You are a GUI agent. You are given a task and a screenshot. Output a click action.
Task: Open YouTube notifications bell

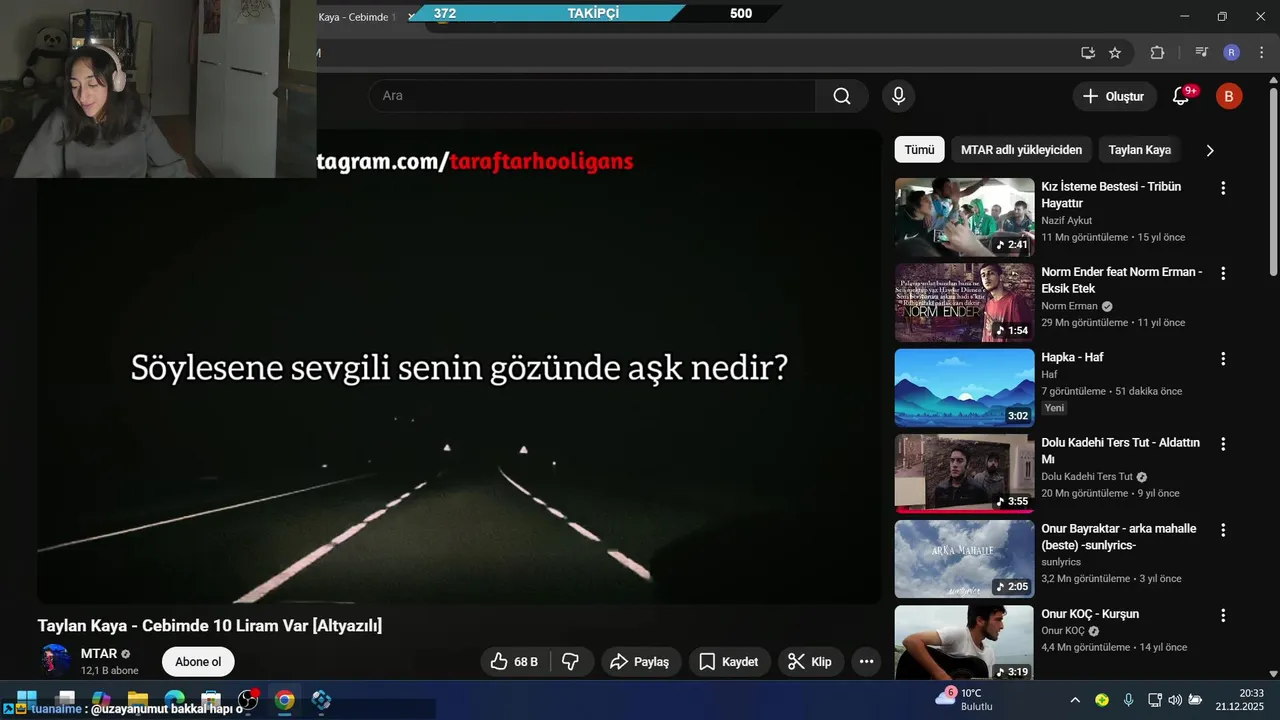pos(1181,96)
